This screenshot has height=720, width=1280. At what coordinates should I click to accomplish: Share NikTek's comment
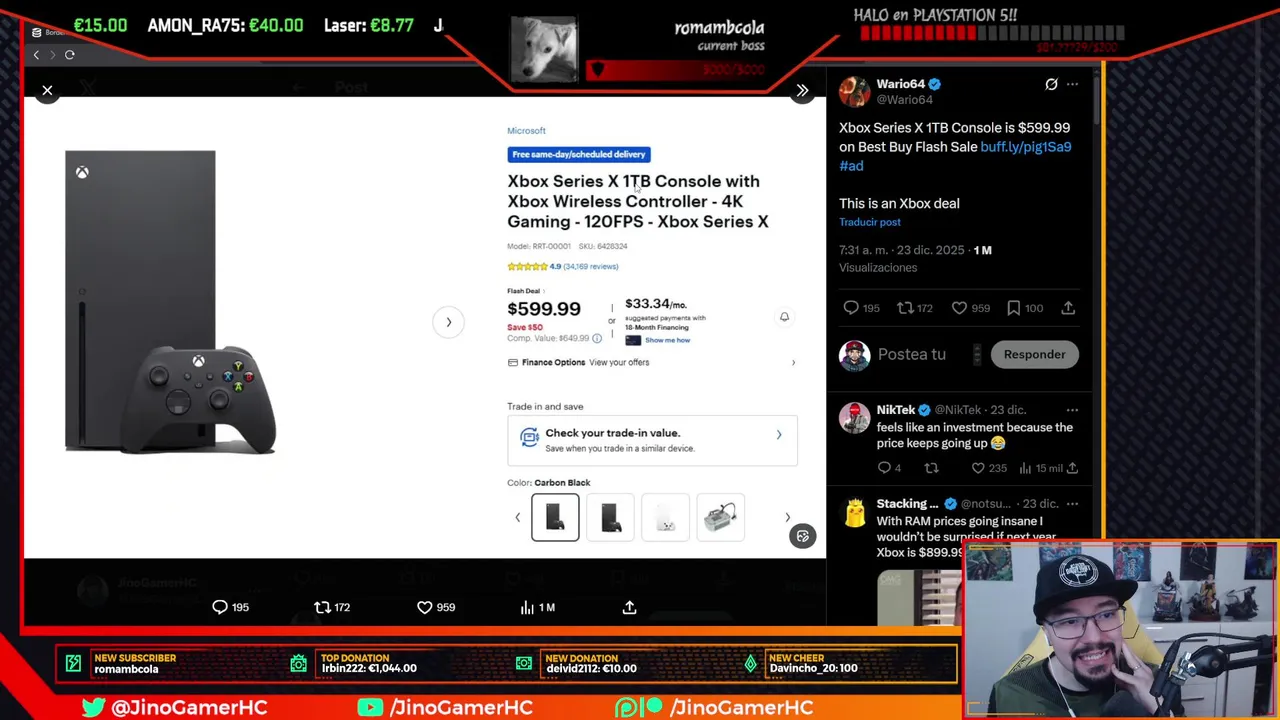[1072, 468]
